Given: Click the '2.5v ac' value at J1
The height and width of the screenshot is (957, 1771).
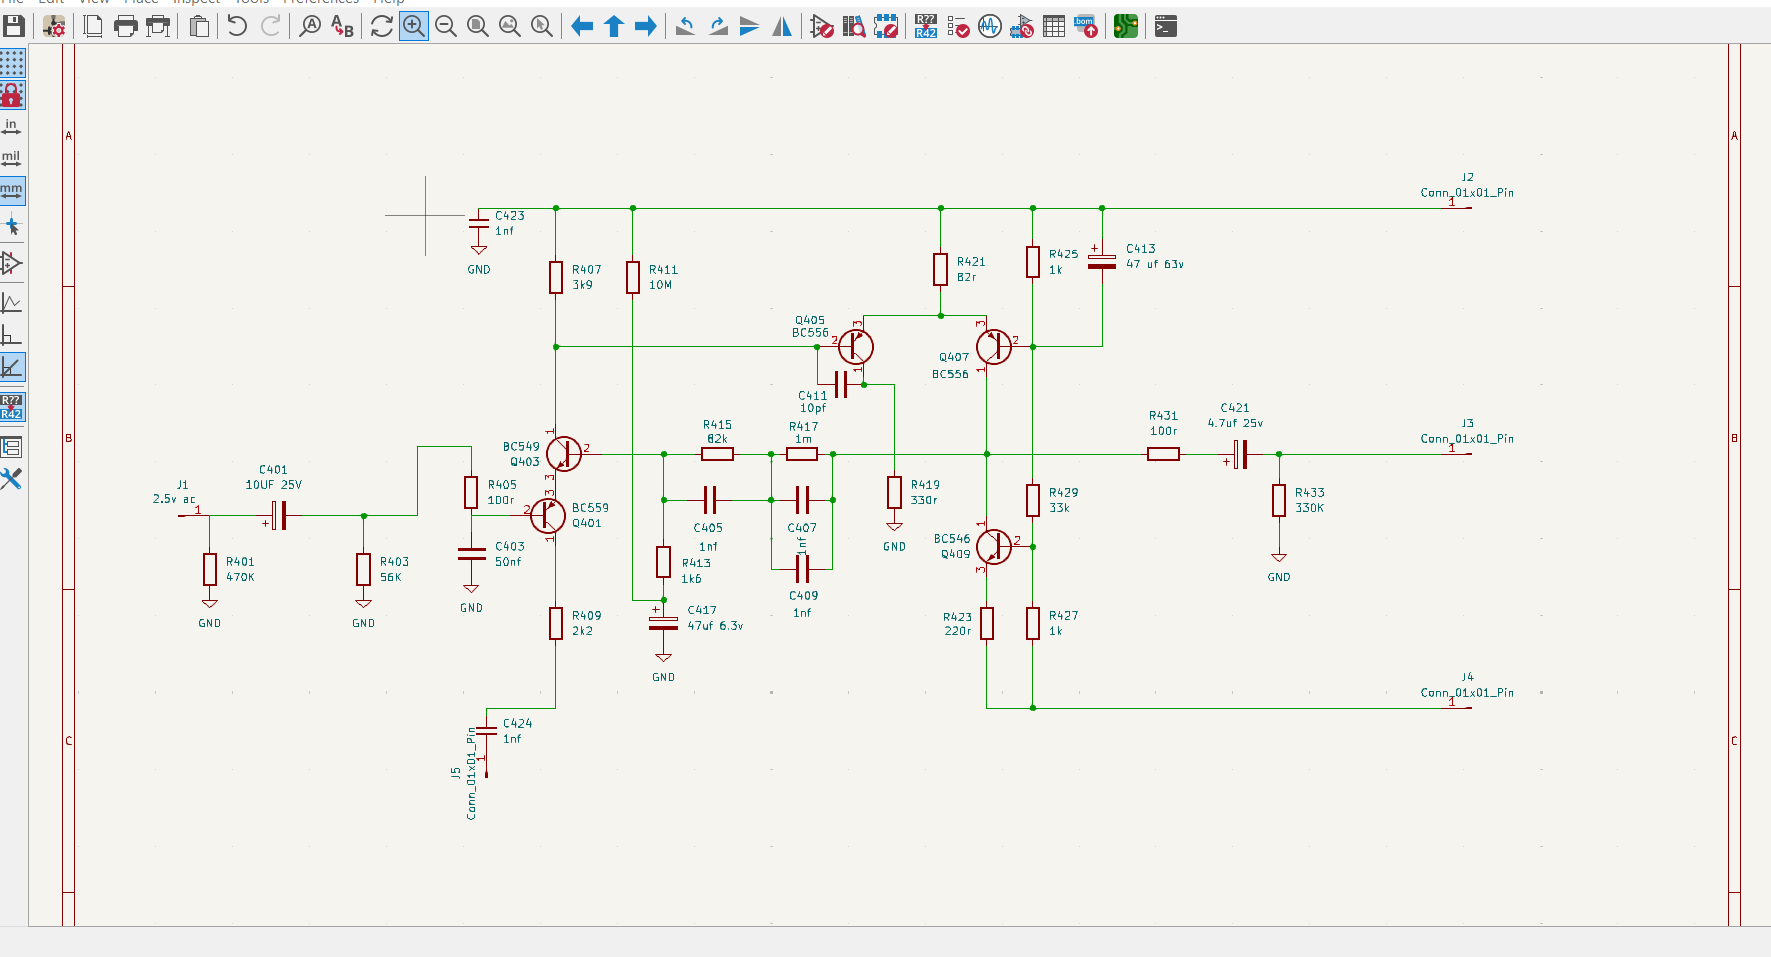Looking at the screenshot, I should (174, 499).
